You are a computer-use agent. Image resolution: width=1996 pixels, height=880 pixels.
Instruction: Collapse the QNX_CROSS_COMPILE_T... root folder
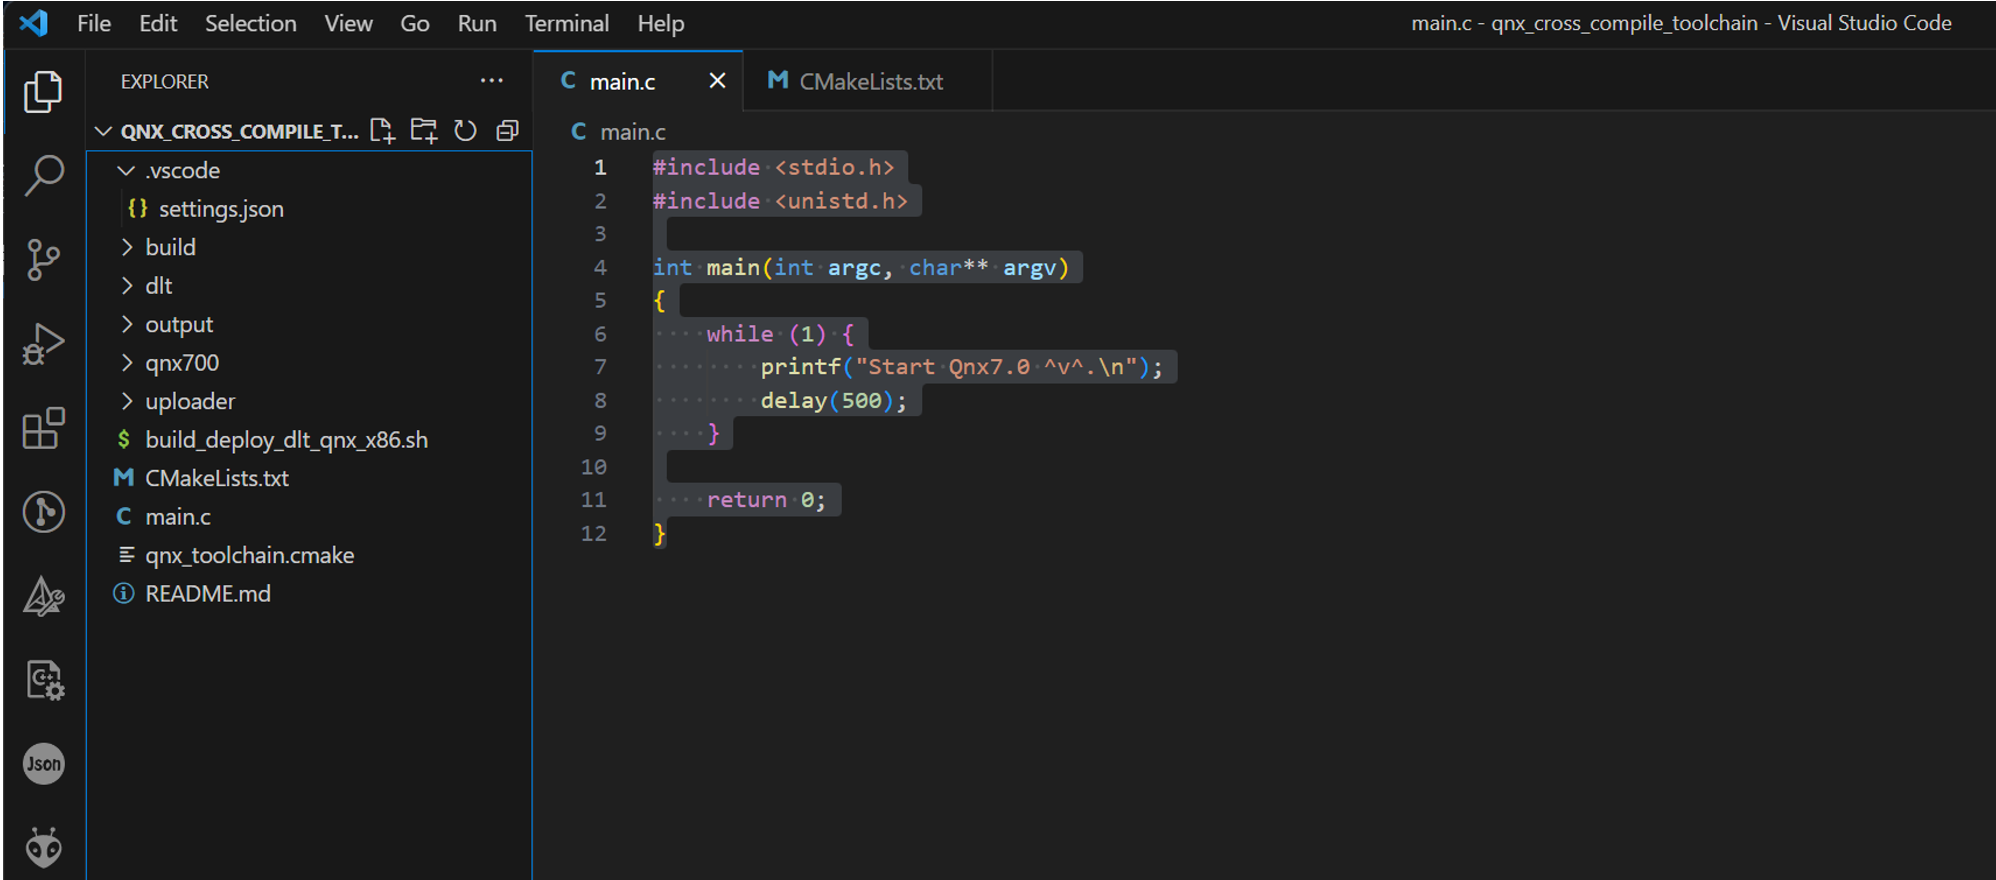tap(103, 131)
